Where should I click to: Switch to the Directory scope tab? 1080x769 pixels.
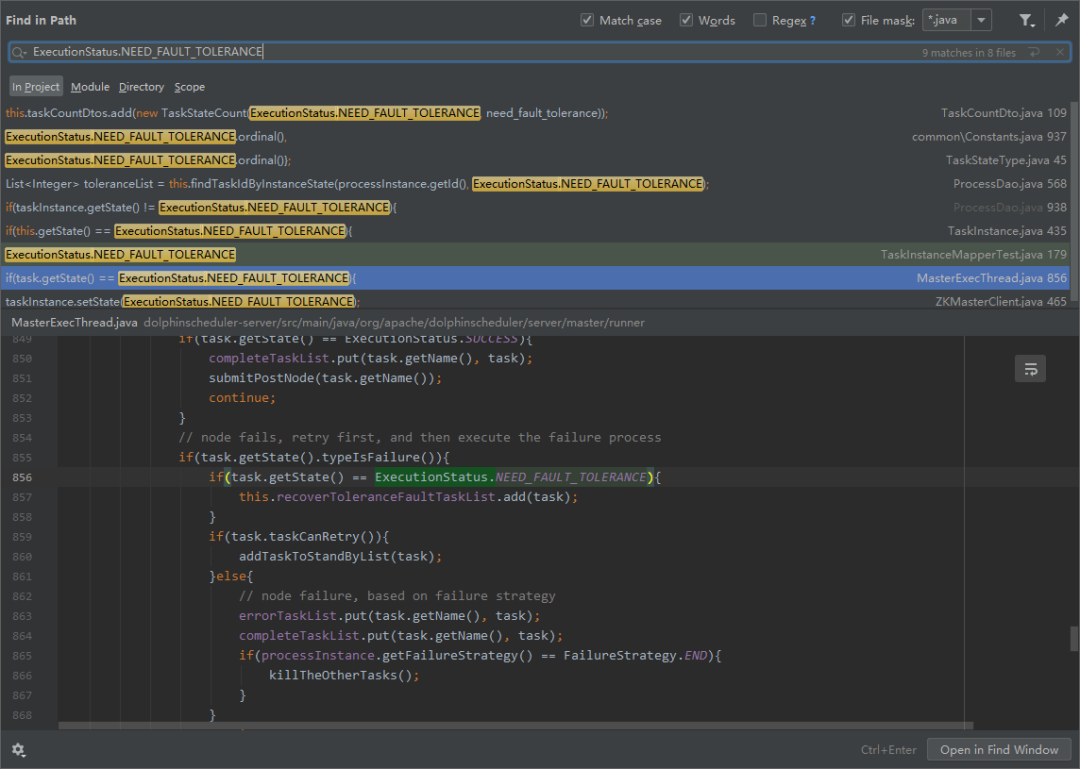(141, 87)
